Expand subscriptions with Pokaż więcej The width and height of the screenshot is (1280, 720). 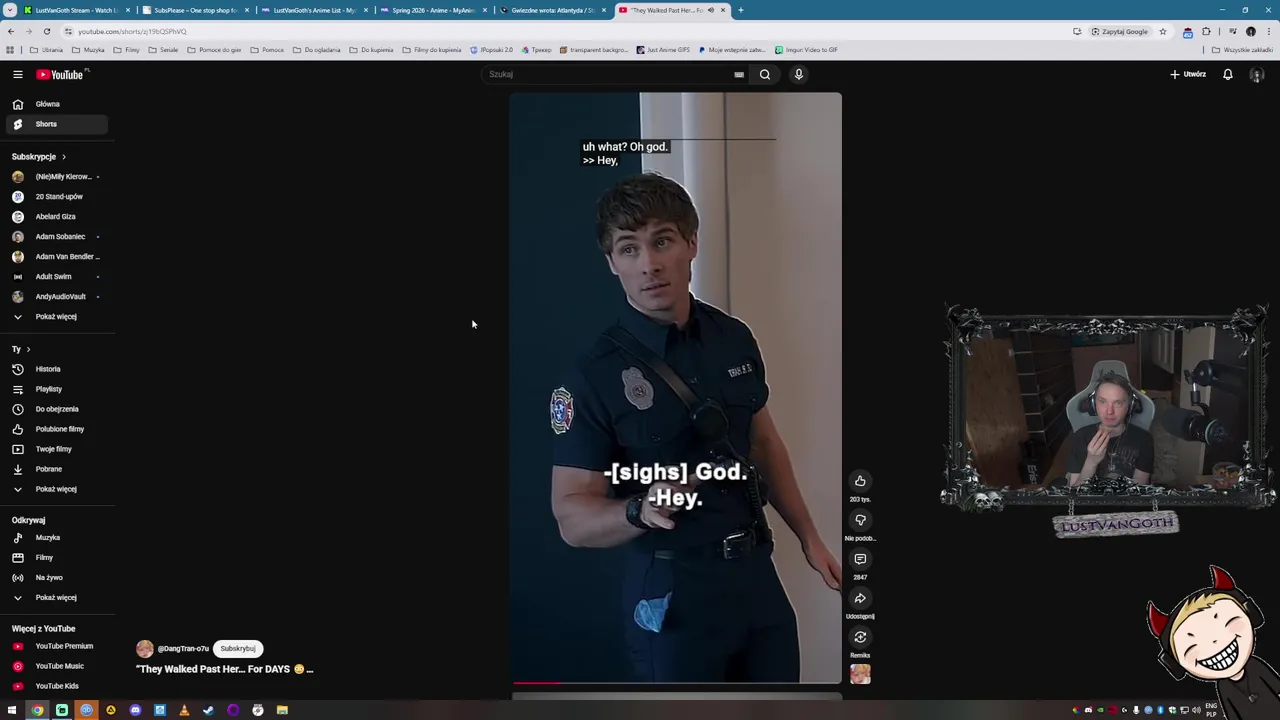(x=56, y=317)
